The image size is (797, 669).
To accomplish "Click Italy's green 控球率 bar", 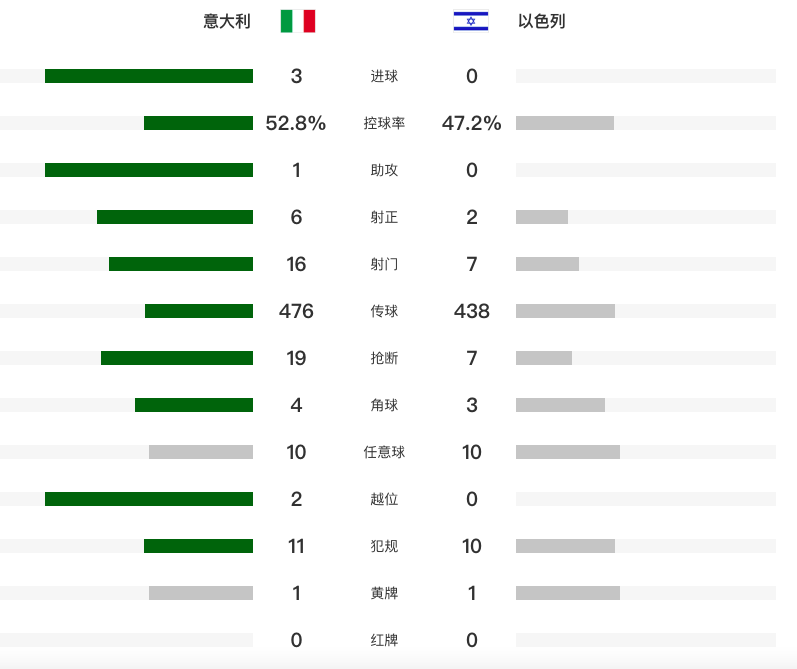I will pyautogui.click(x=198, y=123).
